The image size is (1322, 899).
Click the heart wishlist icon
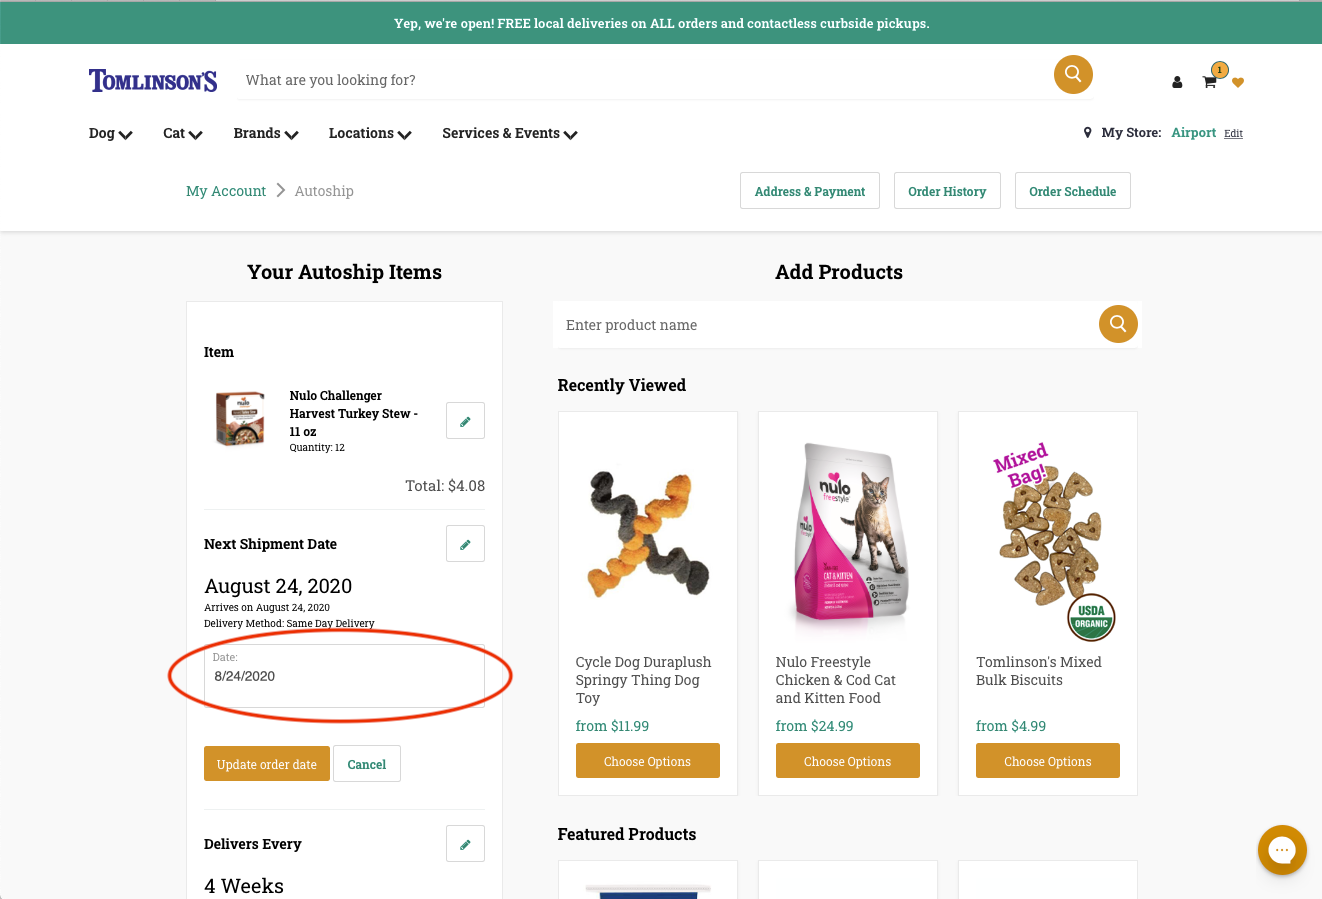(x=1238, y=83)
